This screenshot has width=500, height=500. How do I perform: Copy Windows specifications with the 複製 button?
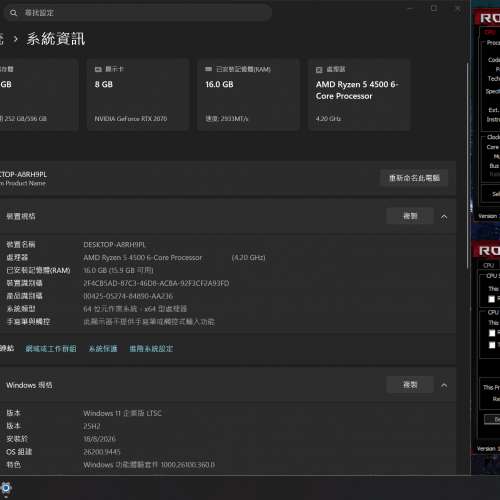click(410, 385)
